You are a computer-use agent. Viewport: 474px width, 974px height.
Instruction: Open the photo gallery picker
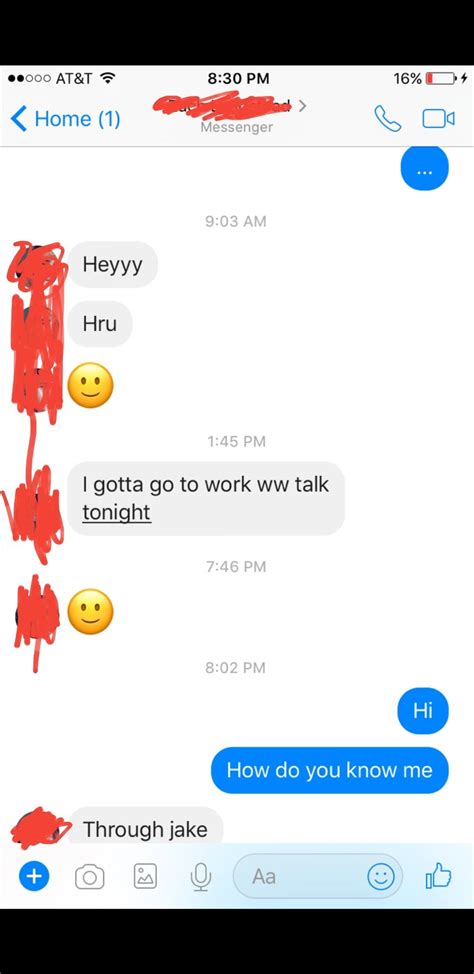[x=145, y=876]
